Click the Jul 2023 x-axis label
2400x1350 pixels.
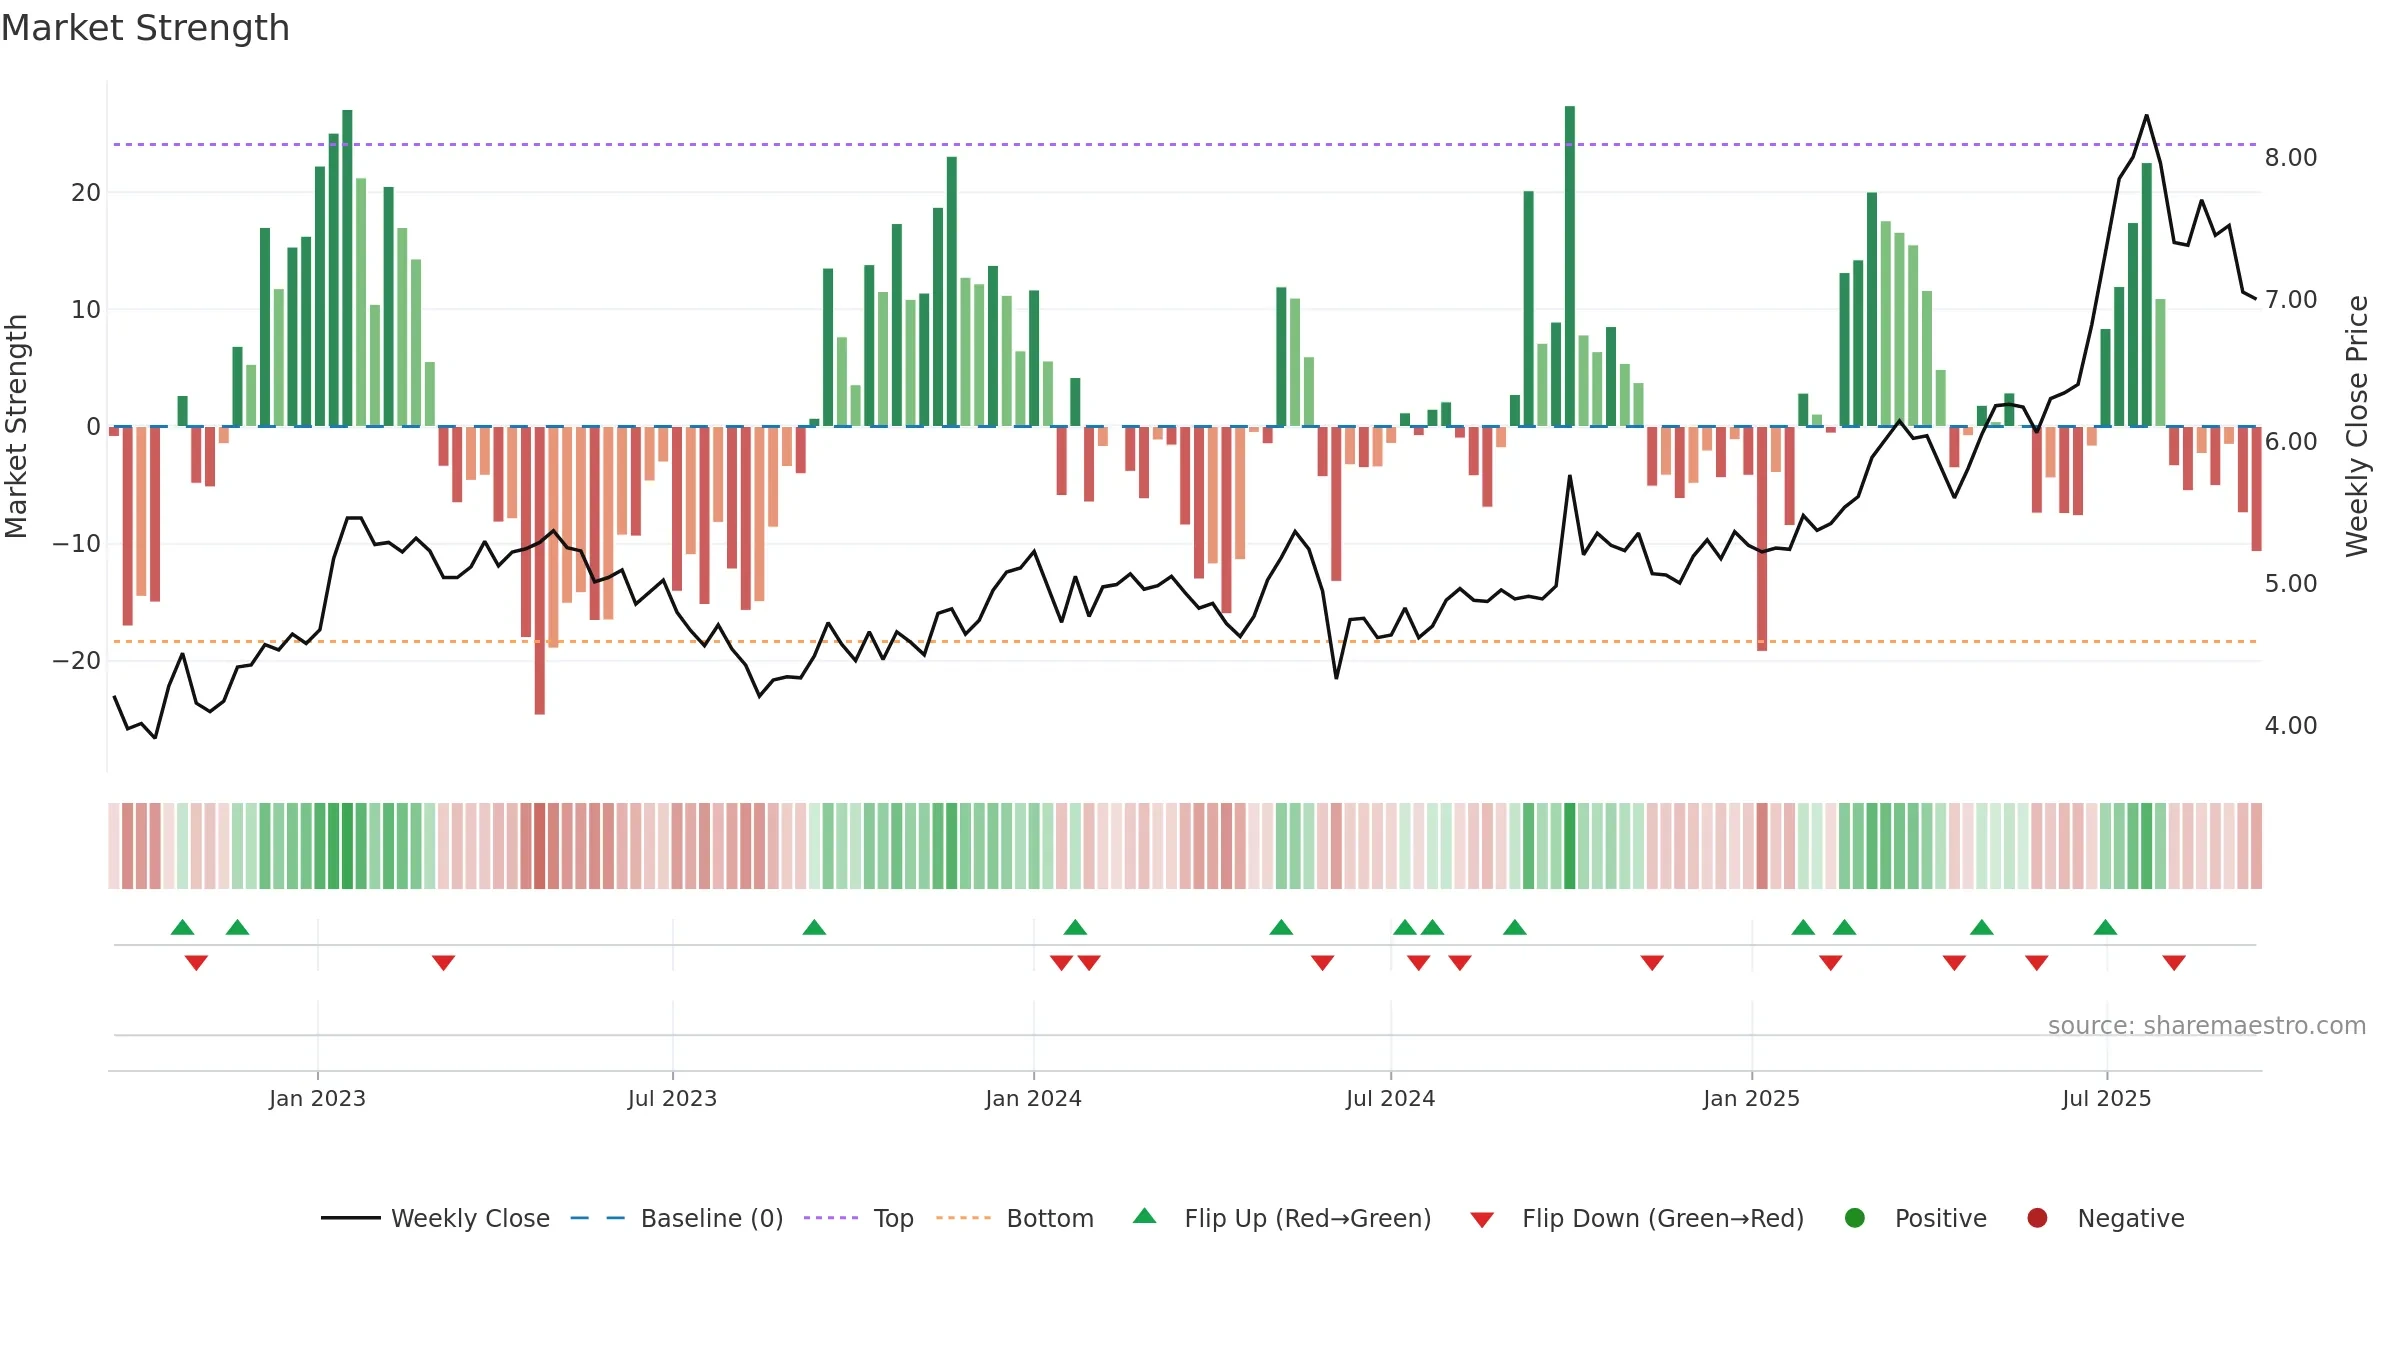tap(672, 1098)
